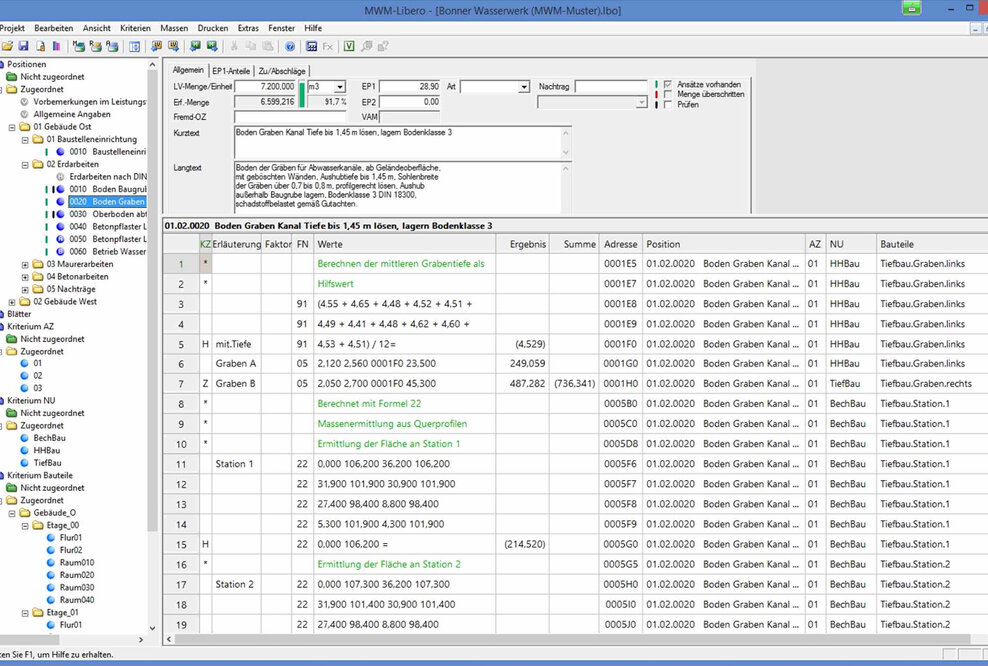Check the 'Prüfen' checkbox
The image size is (988, 666).
click(668, 104)
